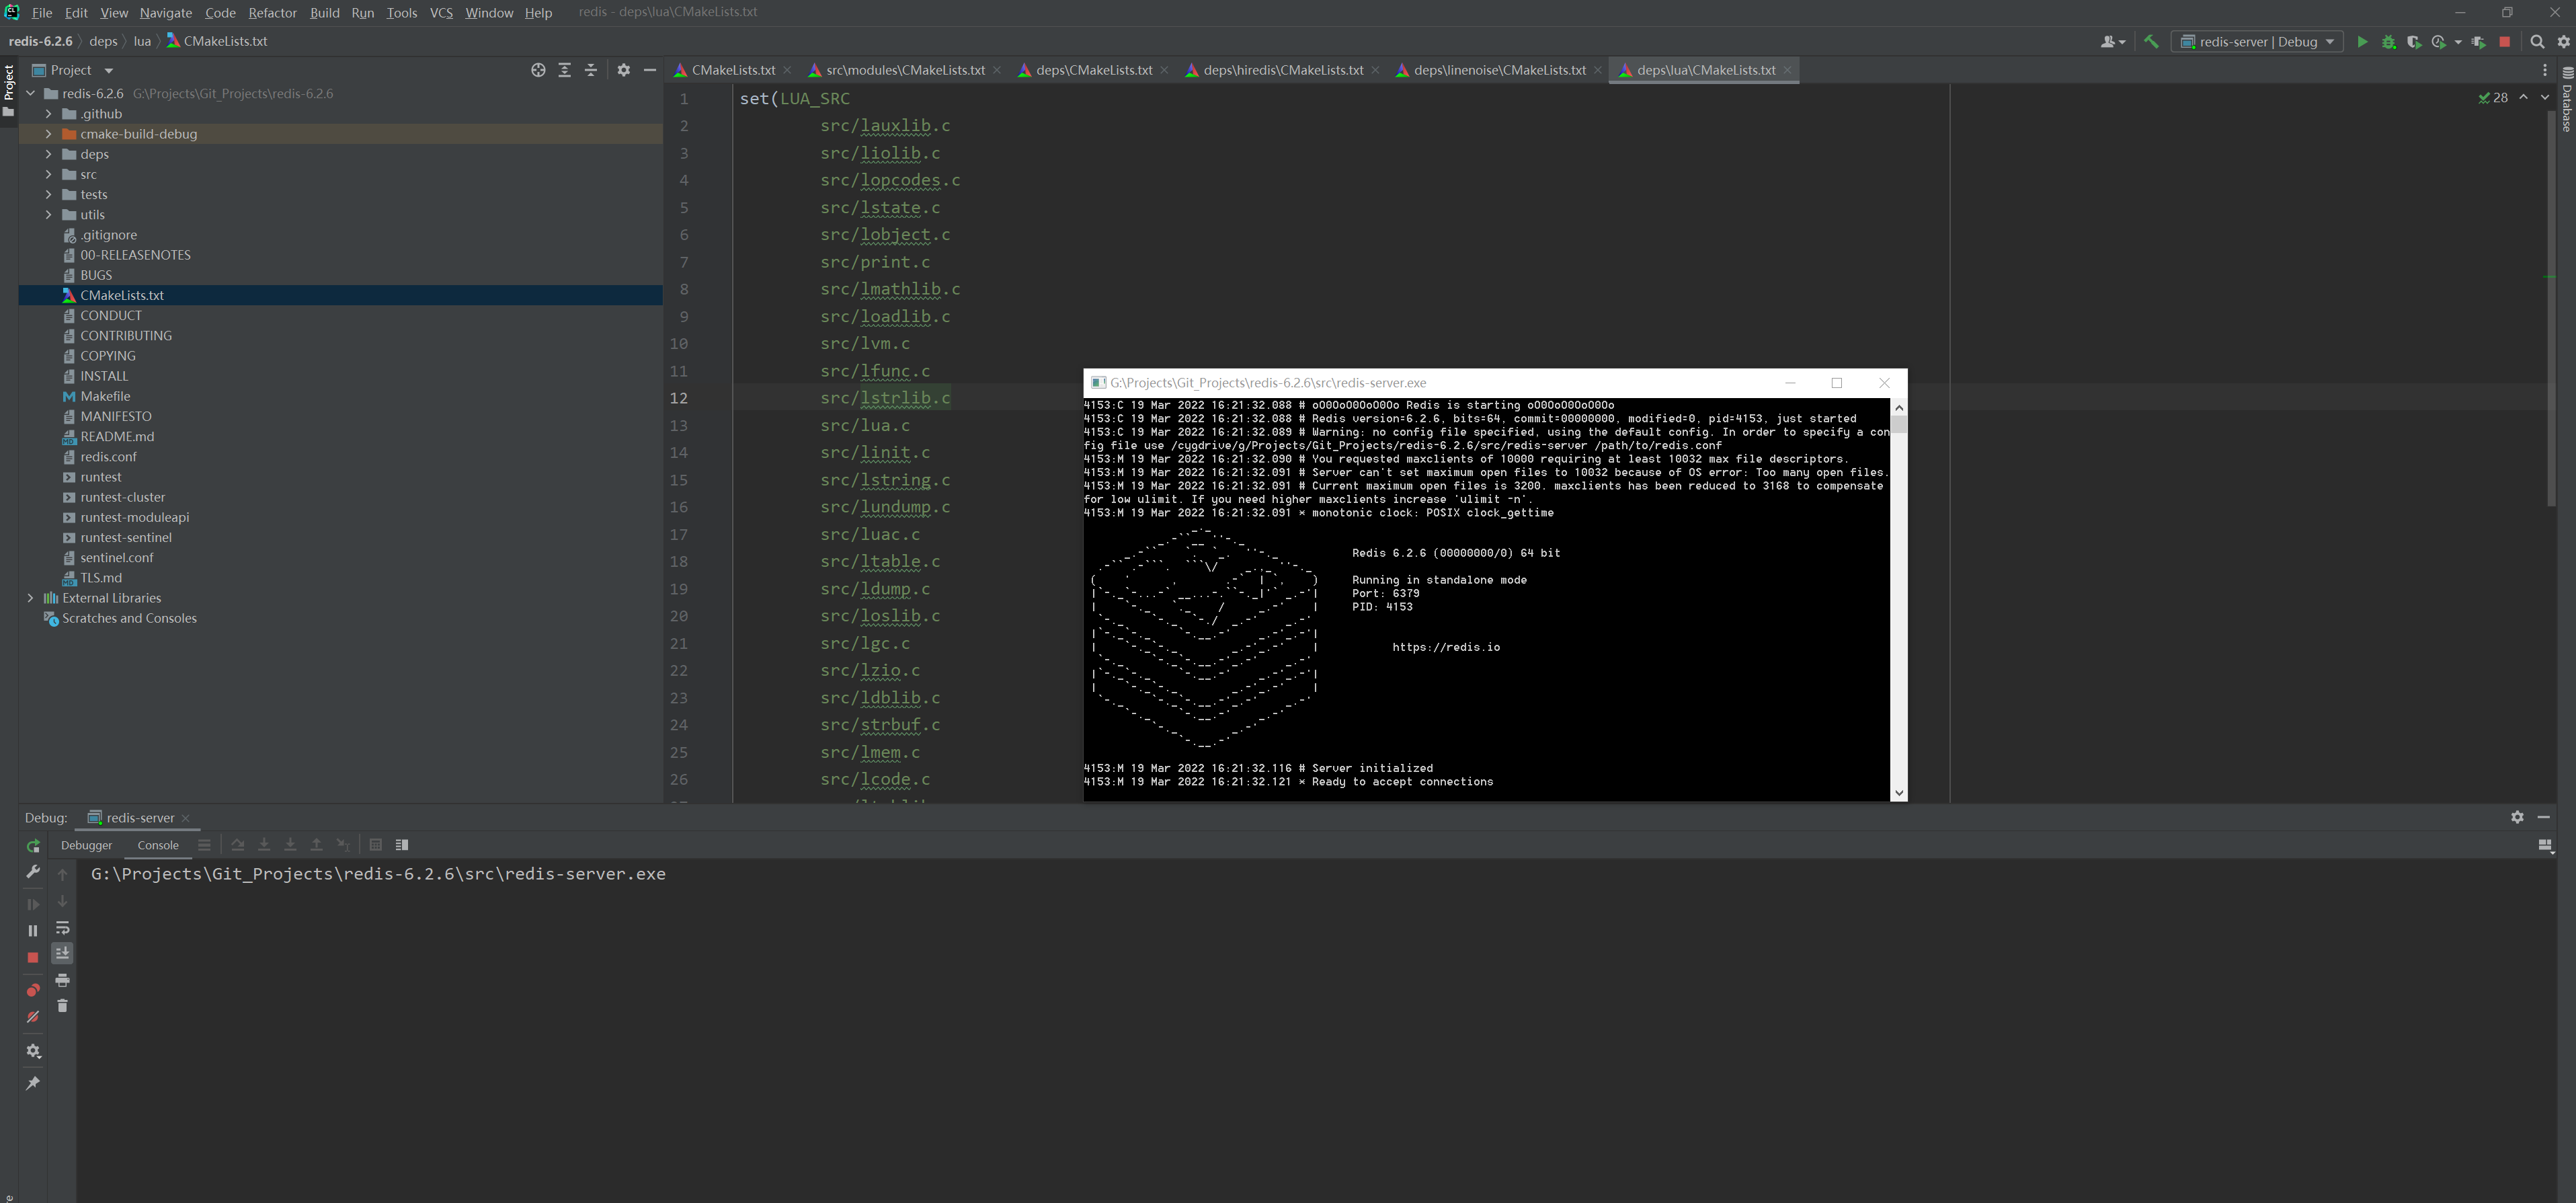This screenshot has height=1203, width=2576.
Task: Click Restore Layout icon in Debug panel
Action: tap(2545, 846)
